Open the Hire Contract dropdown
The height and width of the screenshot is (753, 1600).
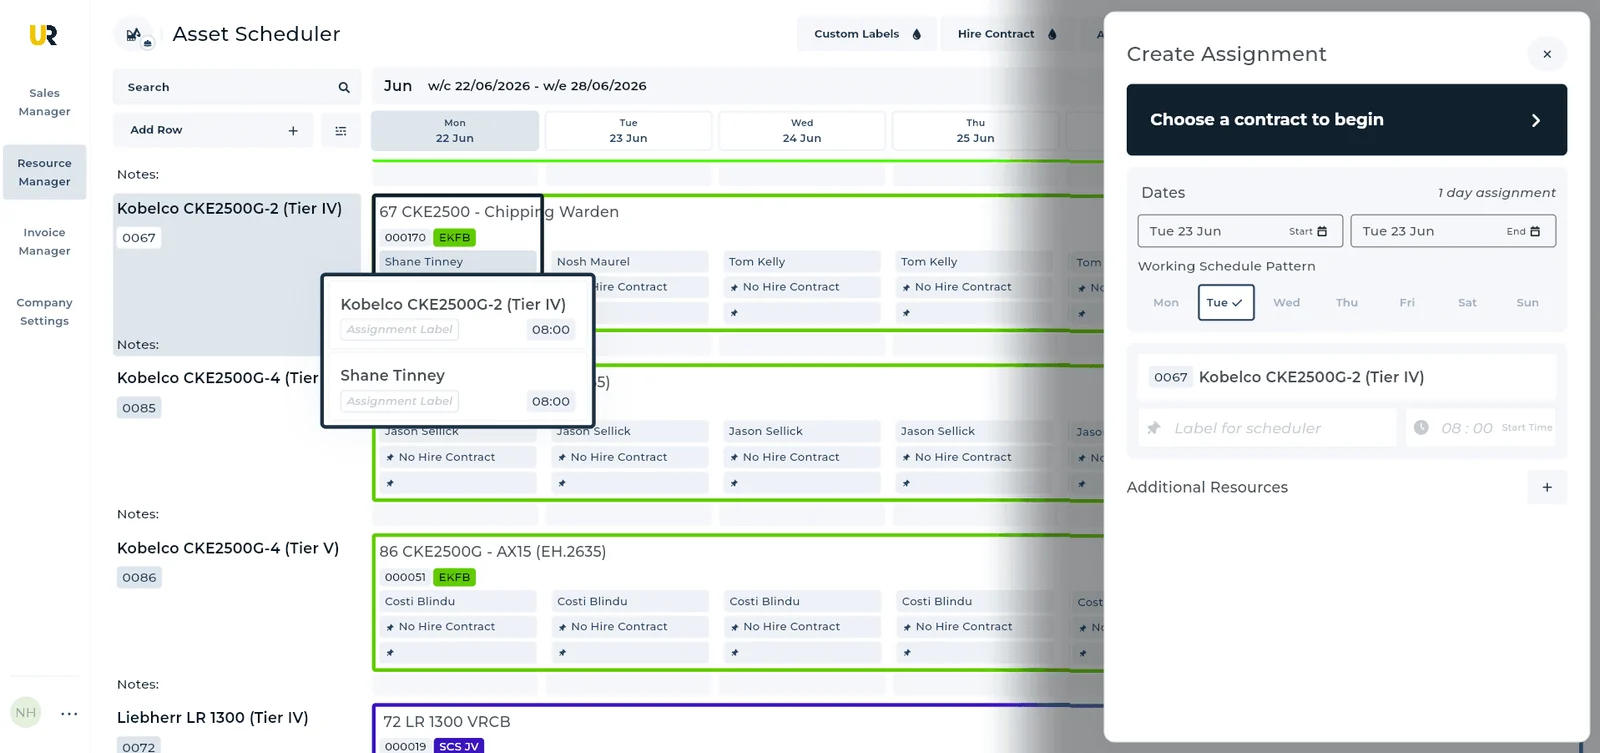(1008, 34)
